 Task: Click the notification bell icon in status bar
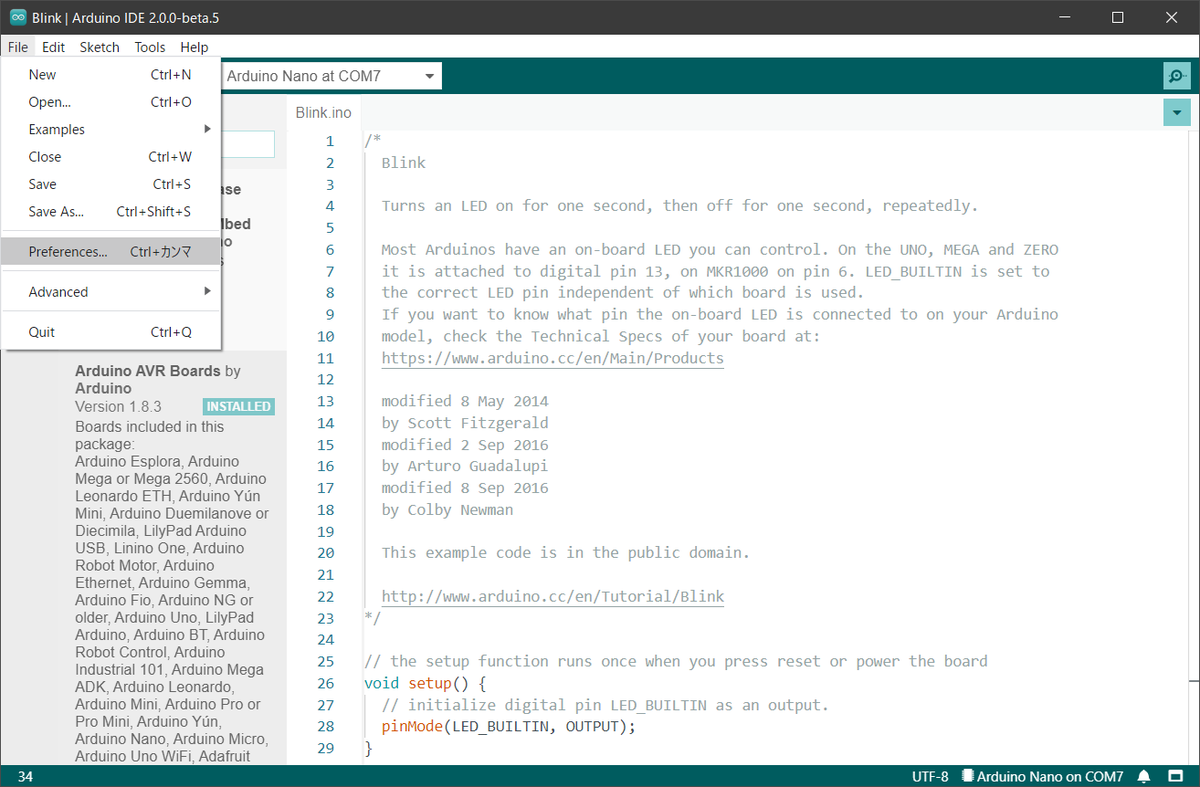[x=1144, y=776]
